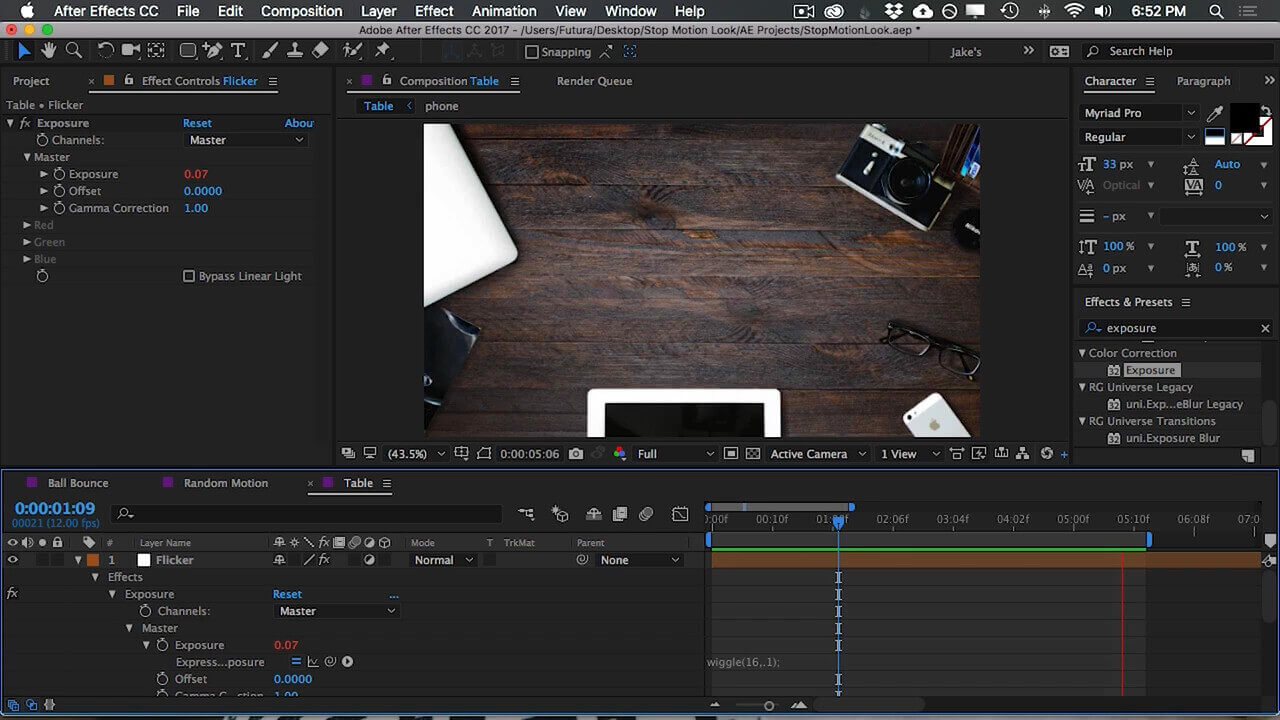Select the Rotation tool
The width and height of the screenshot is (1280, 720).
click(x=105, y=51)
